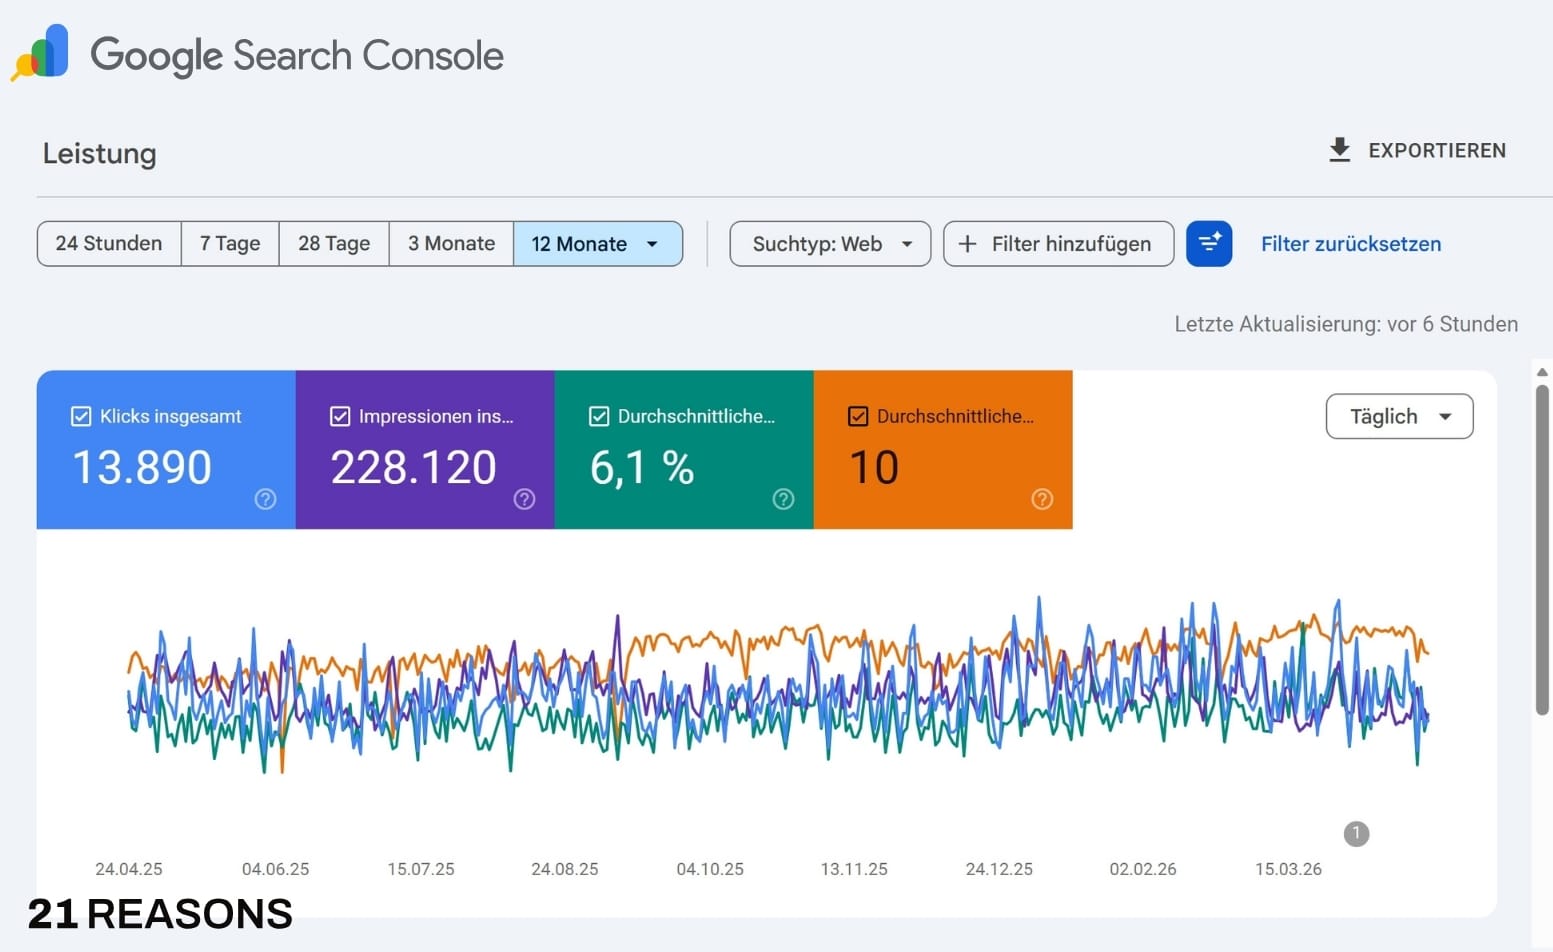
Task: Click the 24.04.25 axis date label
Action: tap(129, 869)
